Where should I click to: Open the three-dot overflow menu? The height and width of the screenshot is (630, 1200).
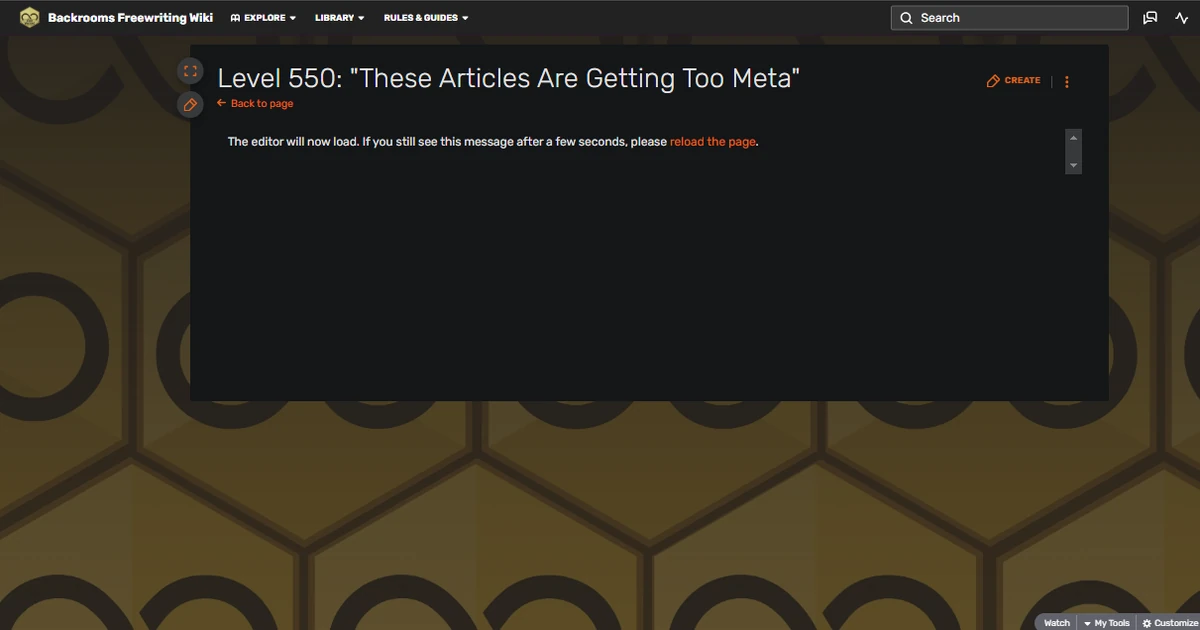(x=1066, y=81)
